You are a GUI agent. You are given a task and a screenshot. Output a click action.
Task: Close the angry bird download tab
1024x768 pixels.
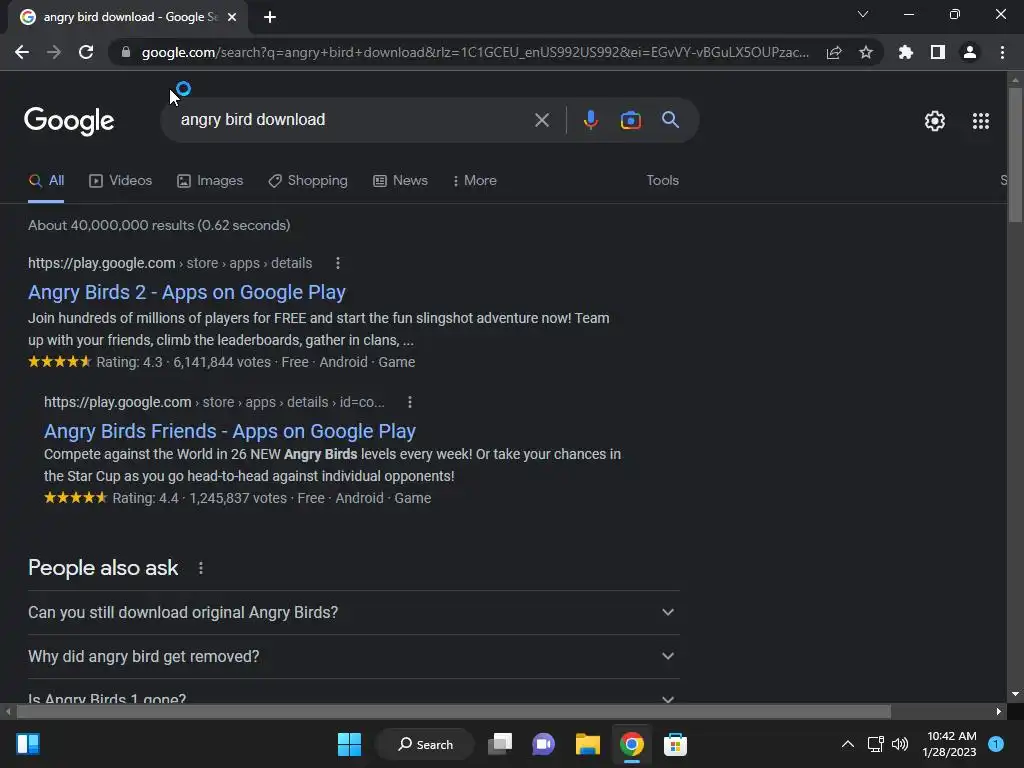(232, 17)
